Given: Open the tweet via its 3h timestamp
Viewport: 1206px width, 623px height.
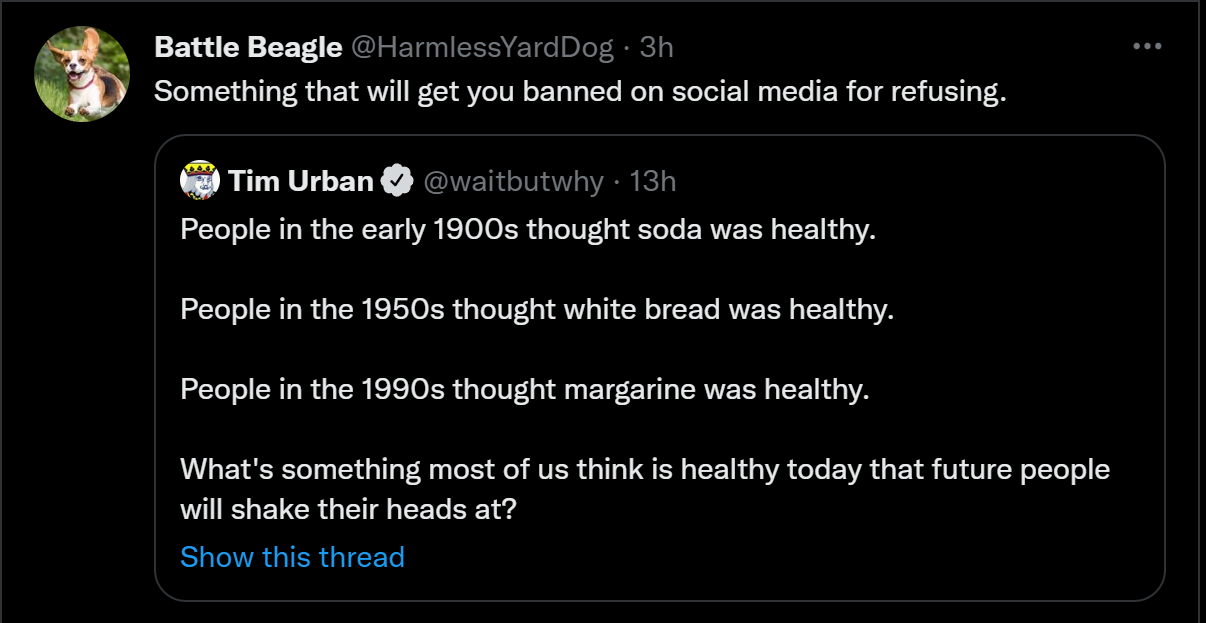Looking at the screenshot, I should (657, 47).
